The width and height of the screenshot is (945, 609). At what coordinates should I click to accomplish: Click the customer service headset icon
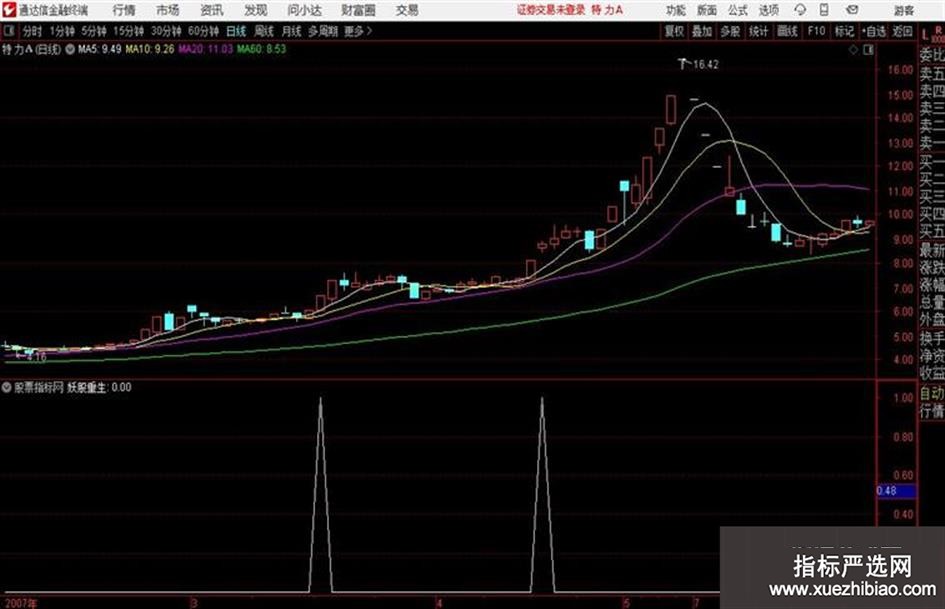(800, 10)
